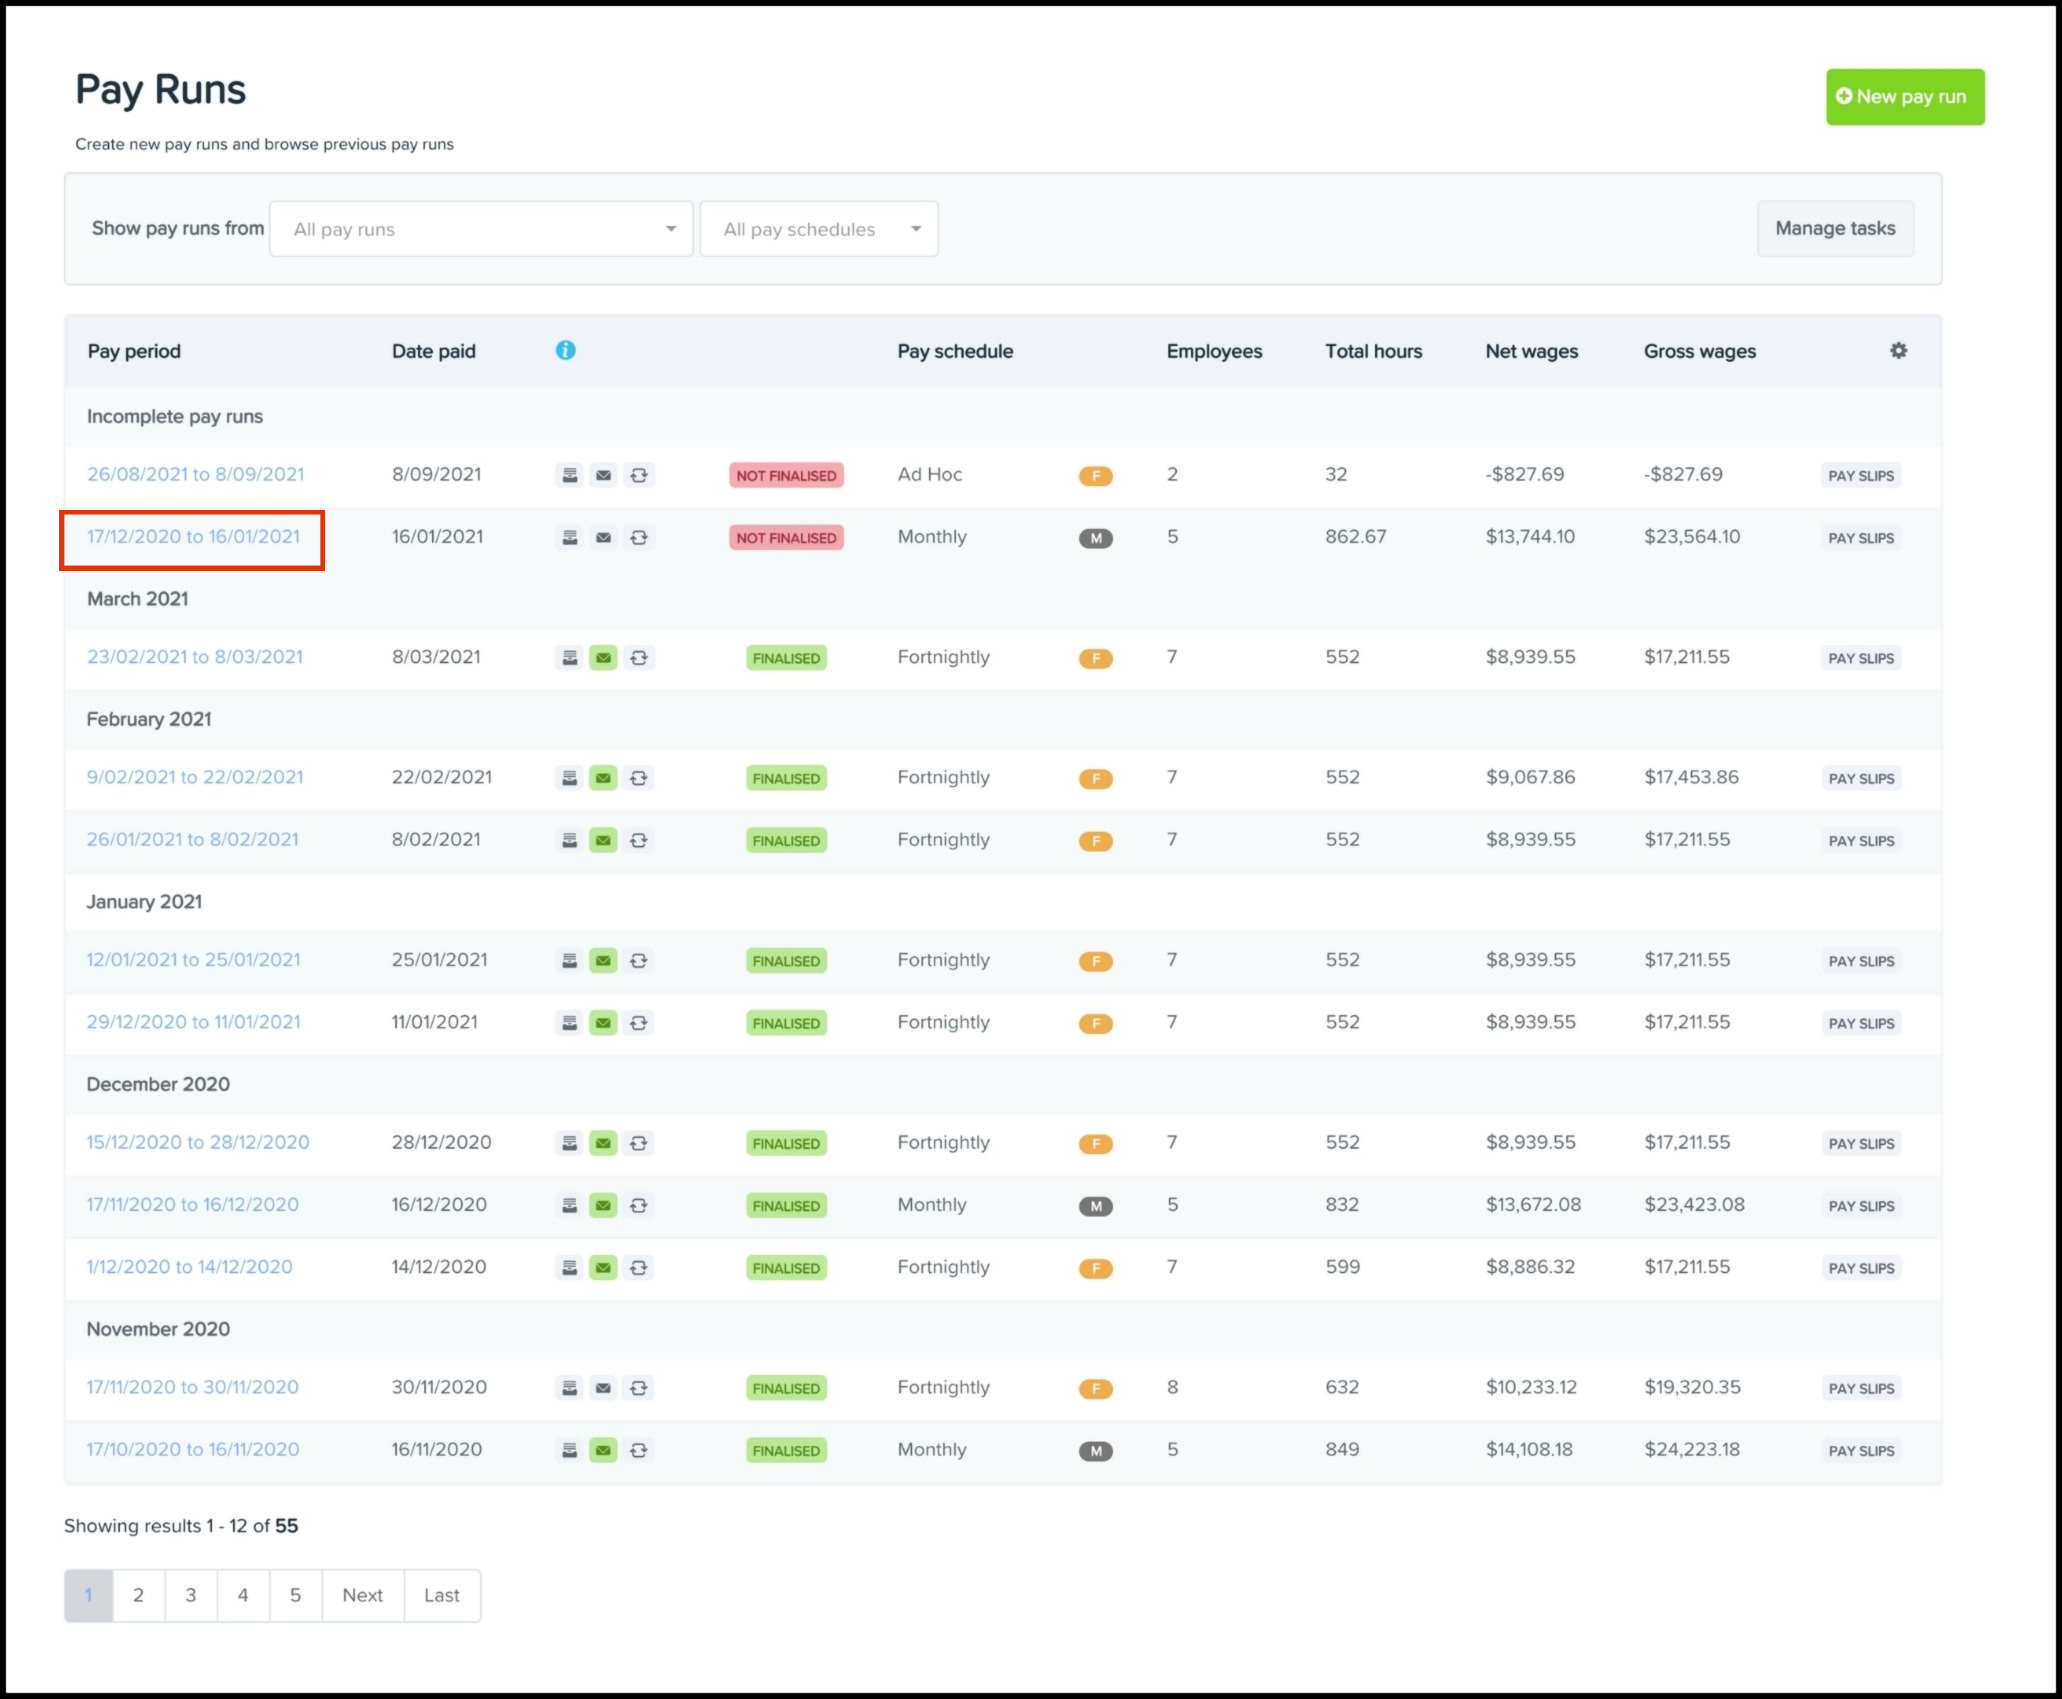This screenshot has width=2062, height=1699.
Task: Open table column settings gear icon
Action: 1898,350
